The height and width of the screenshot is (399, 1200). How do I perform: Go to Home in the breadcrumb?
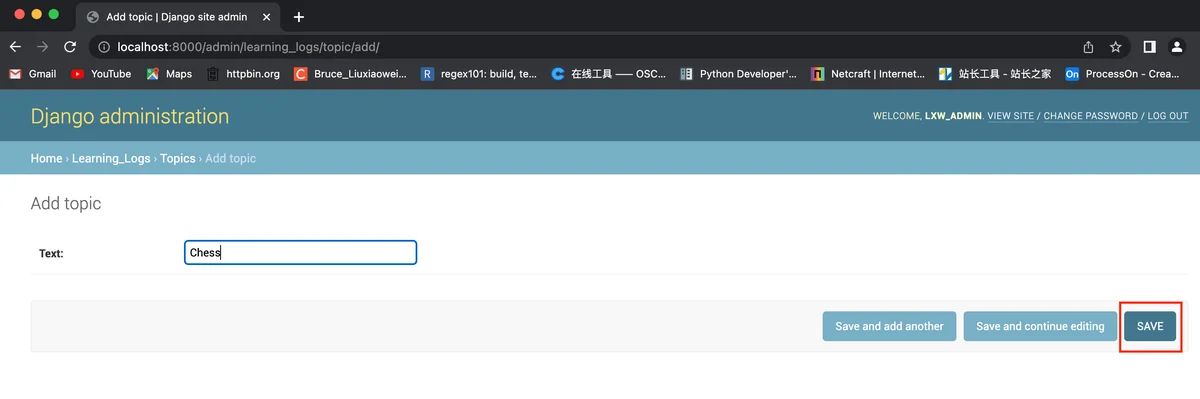pos(46,158)
